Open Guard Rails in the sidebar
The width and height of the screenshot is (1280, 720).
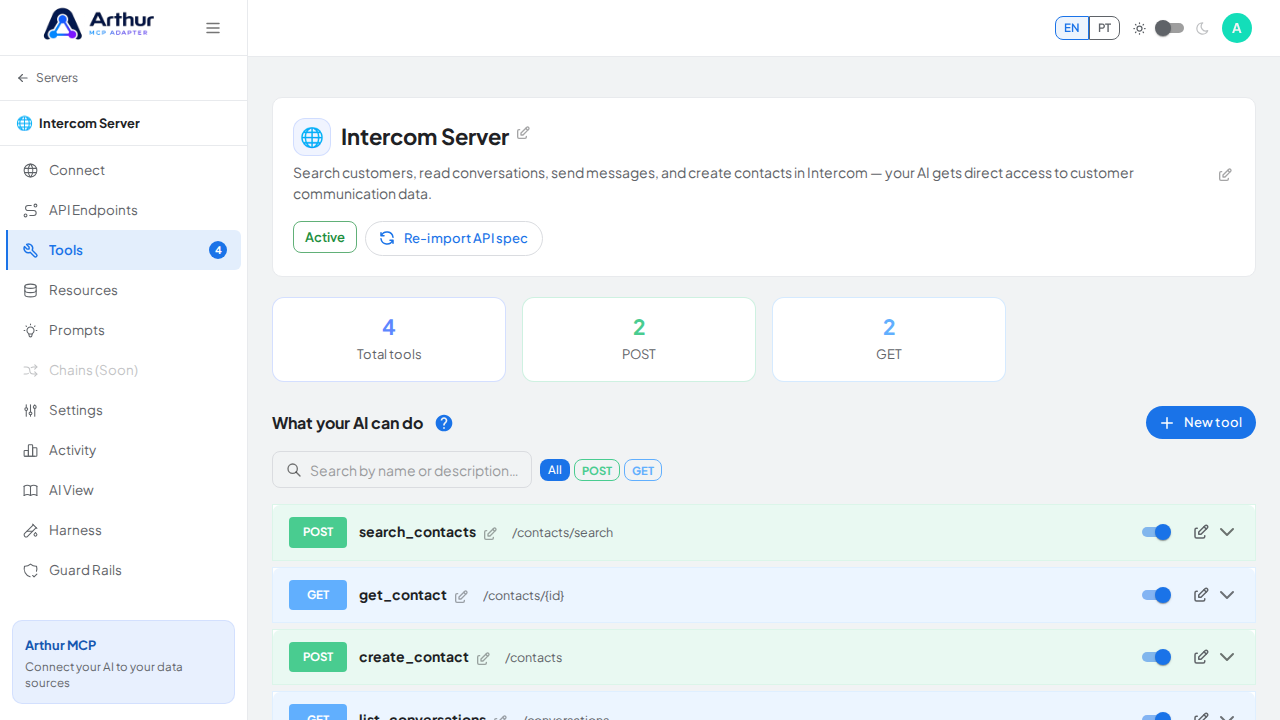coord(124,570)
